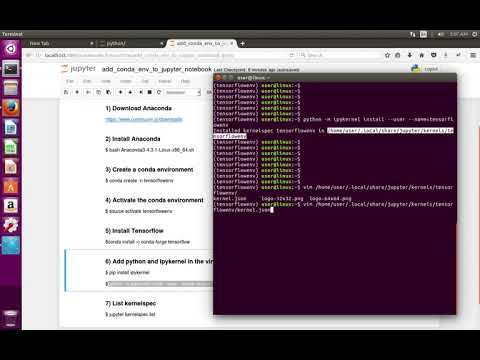Screen dimensions: 480x360
Task: Cut the selected cell with the scissors icon
Action: (x=88, y=92)
